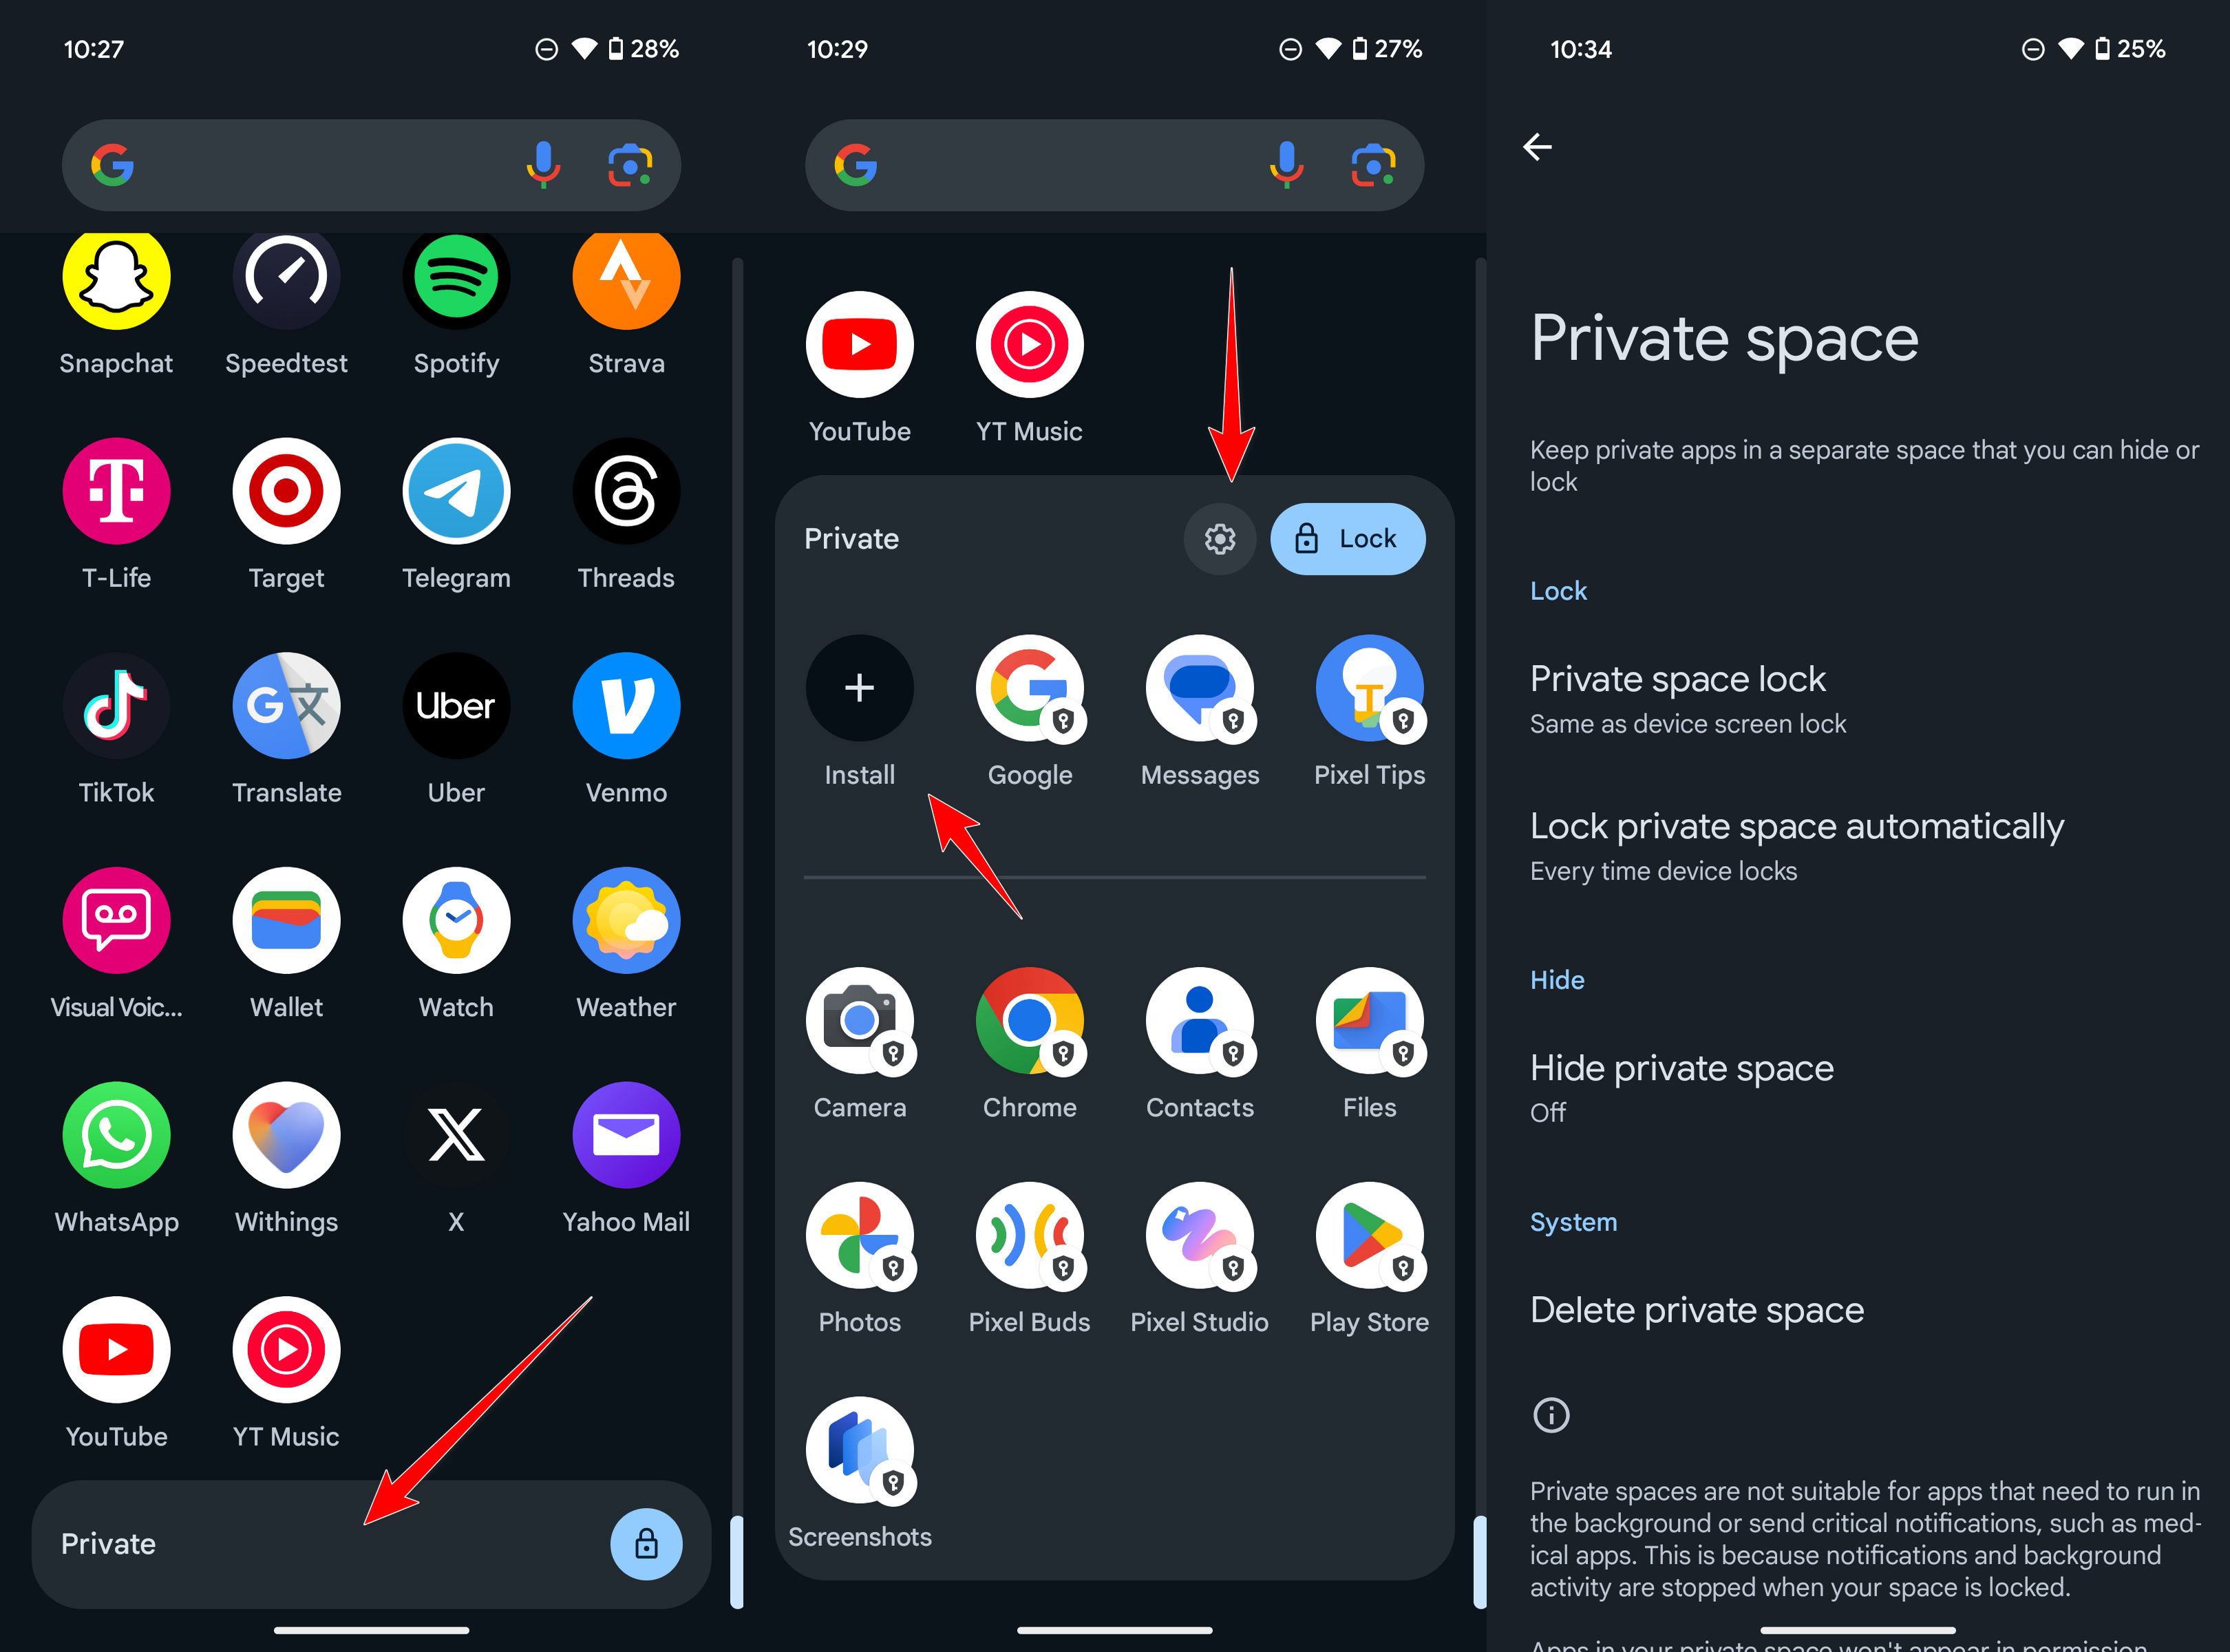Scroll down in private space settings

1857,1215
